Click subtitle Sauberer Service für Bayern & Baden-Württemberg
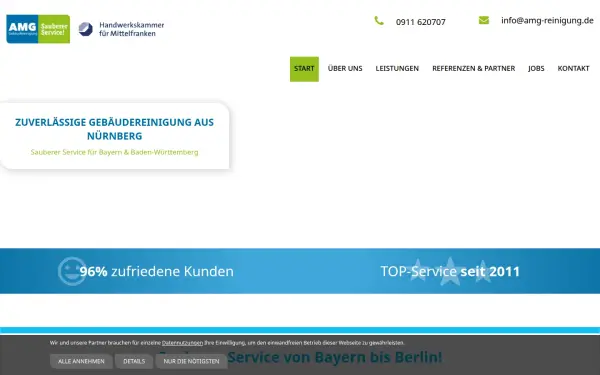The height and width of the screenshot is (375, 600). (x=114, y=152)
